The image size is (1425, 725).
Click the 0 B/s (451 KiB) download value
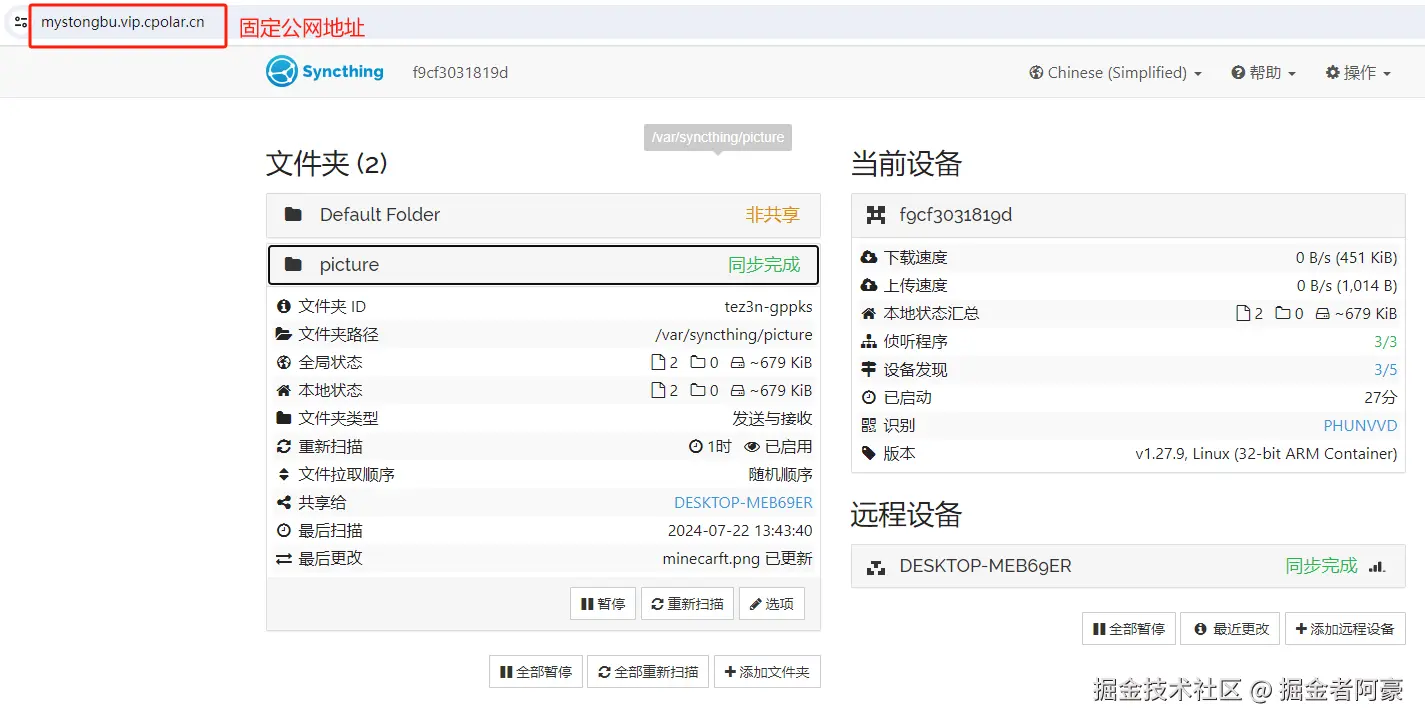(x=1347, y=257)
